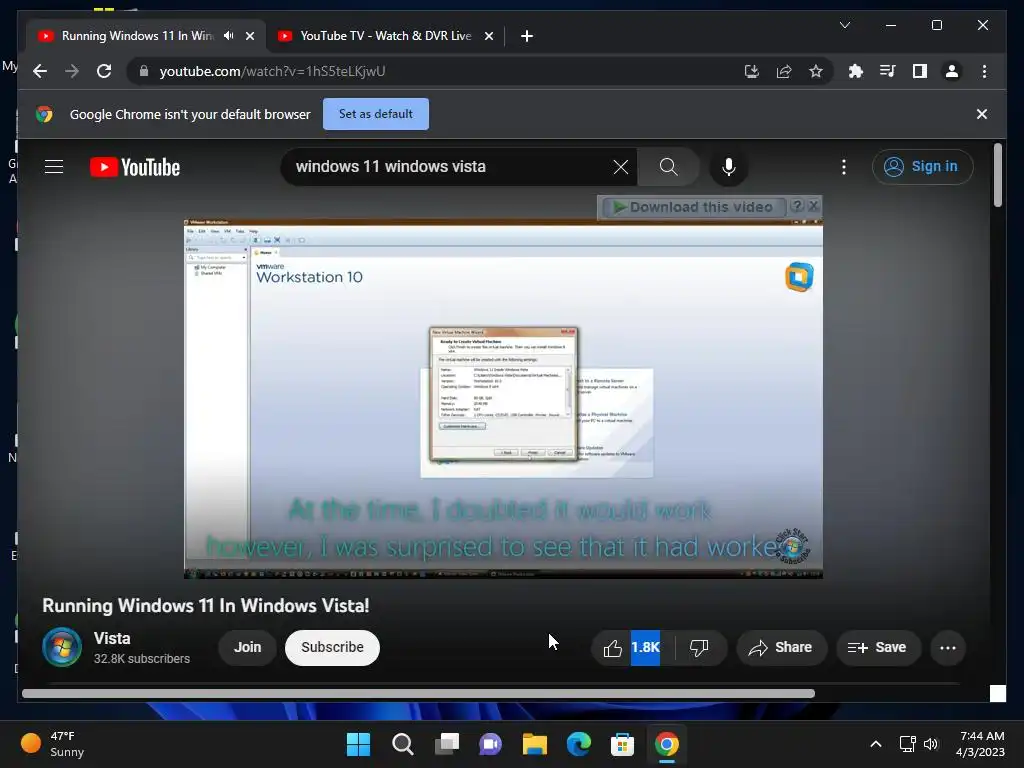Search with your voice microphone
Image resolution: width=1024 pixels, height=768 pixels.
[x=729, y=167]
